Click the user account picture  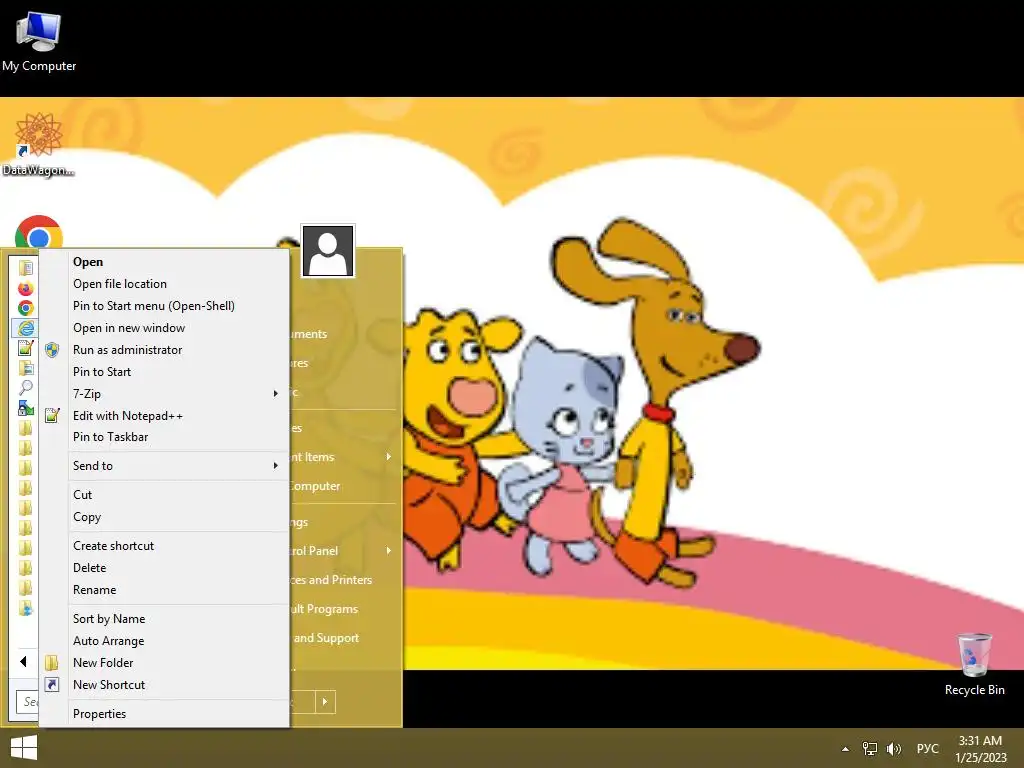point(328,251)
